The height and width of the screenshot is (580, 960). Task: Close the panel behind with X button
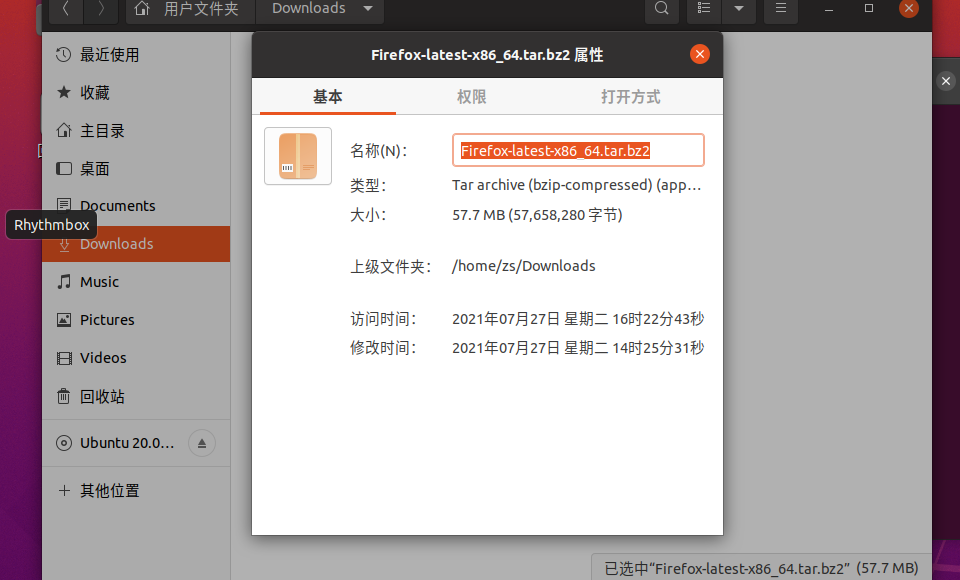[946, 81]
